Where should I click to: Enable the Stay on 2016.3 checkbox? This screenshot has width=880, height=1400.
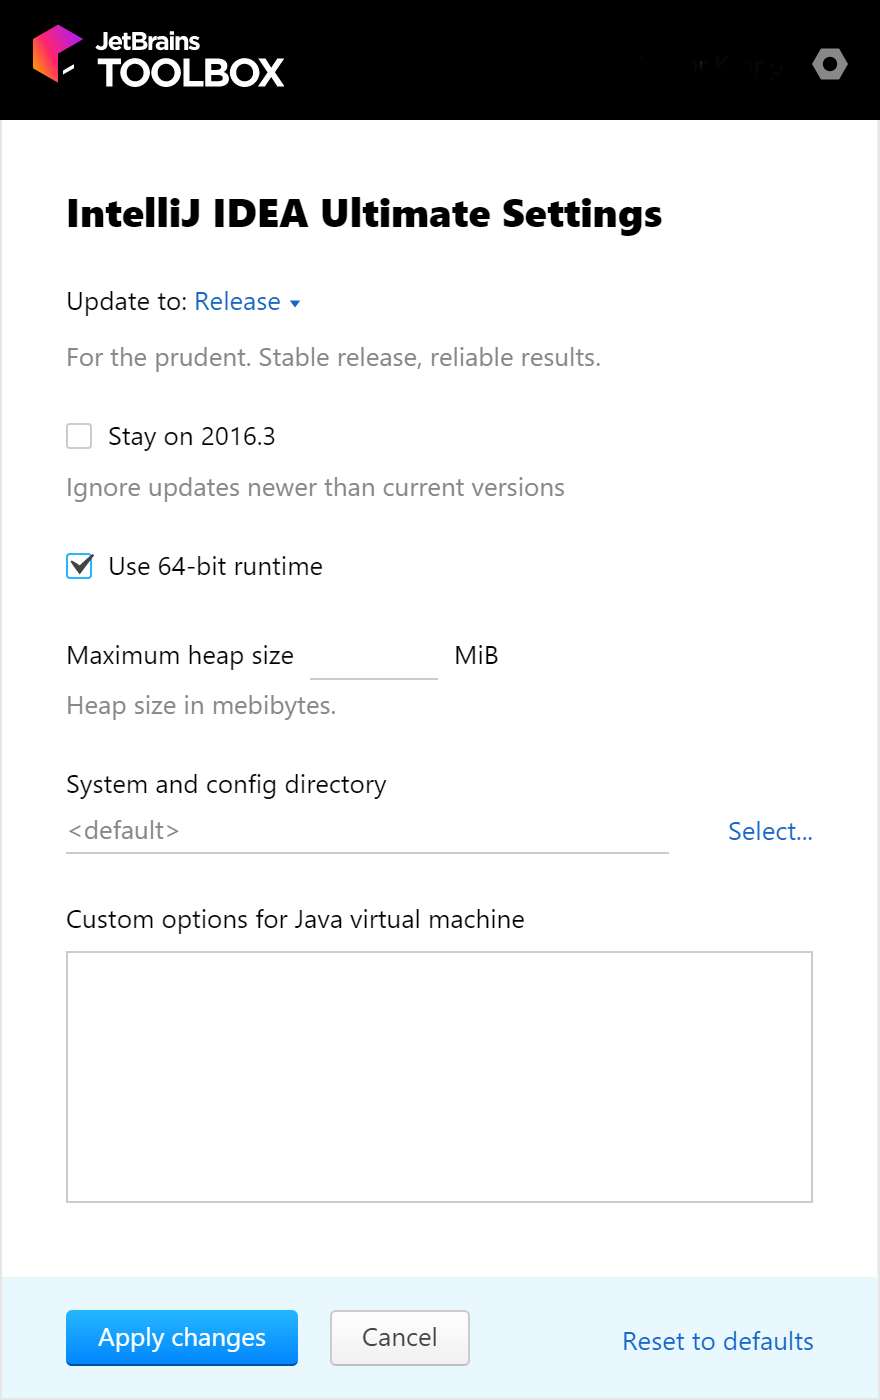79,436
